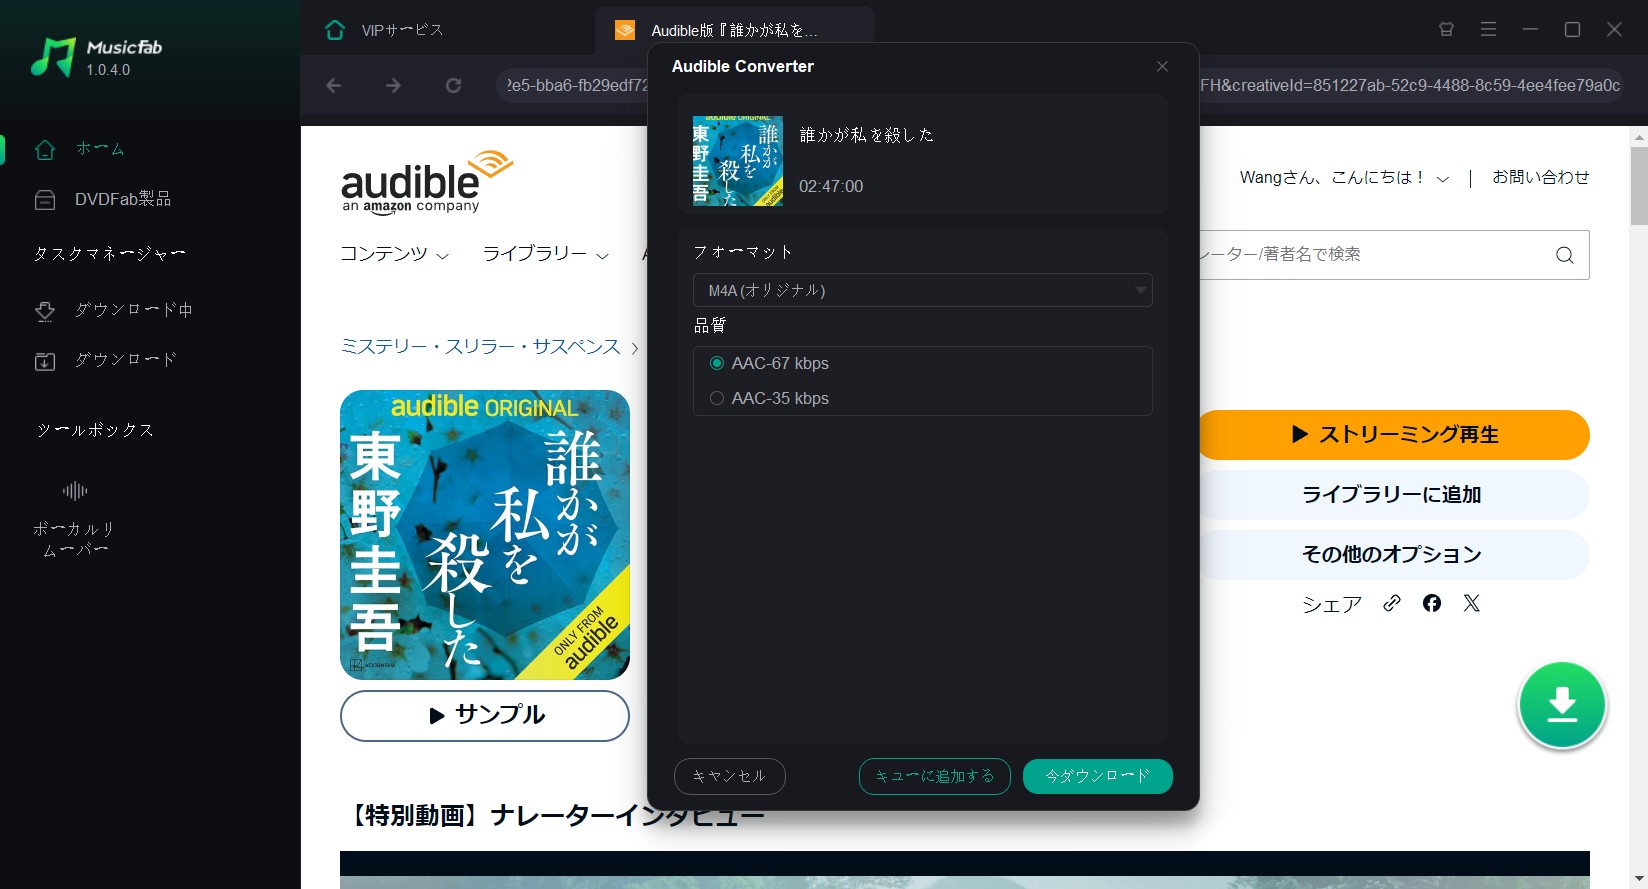Click the MusicFab logo icon

[x=53, y=57]
